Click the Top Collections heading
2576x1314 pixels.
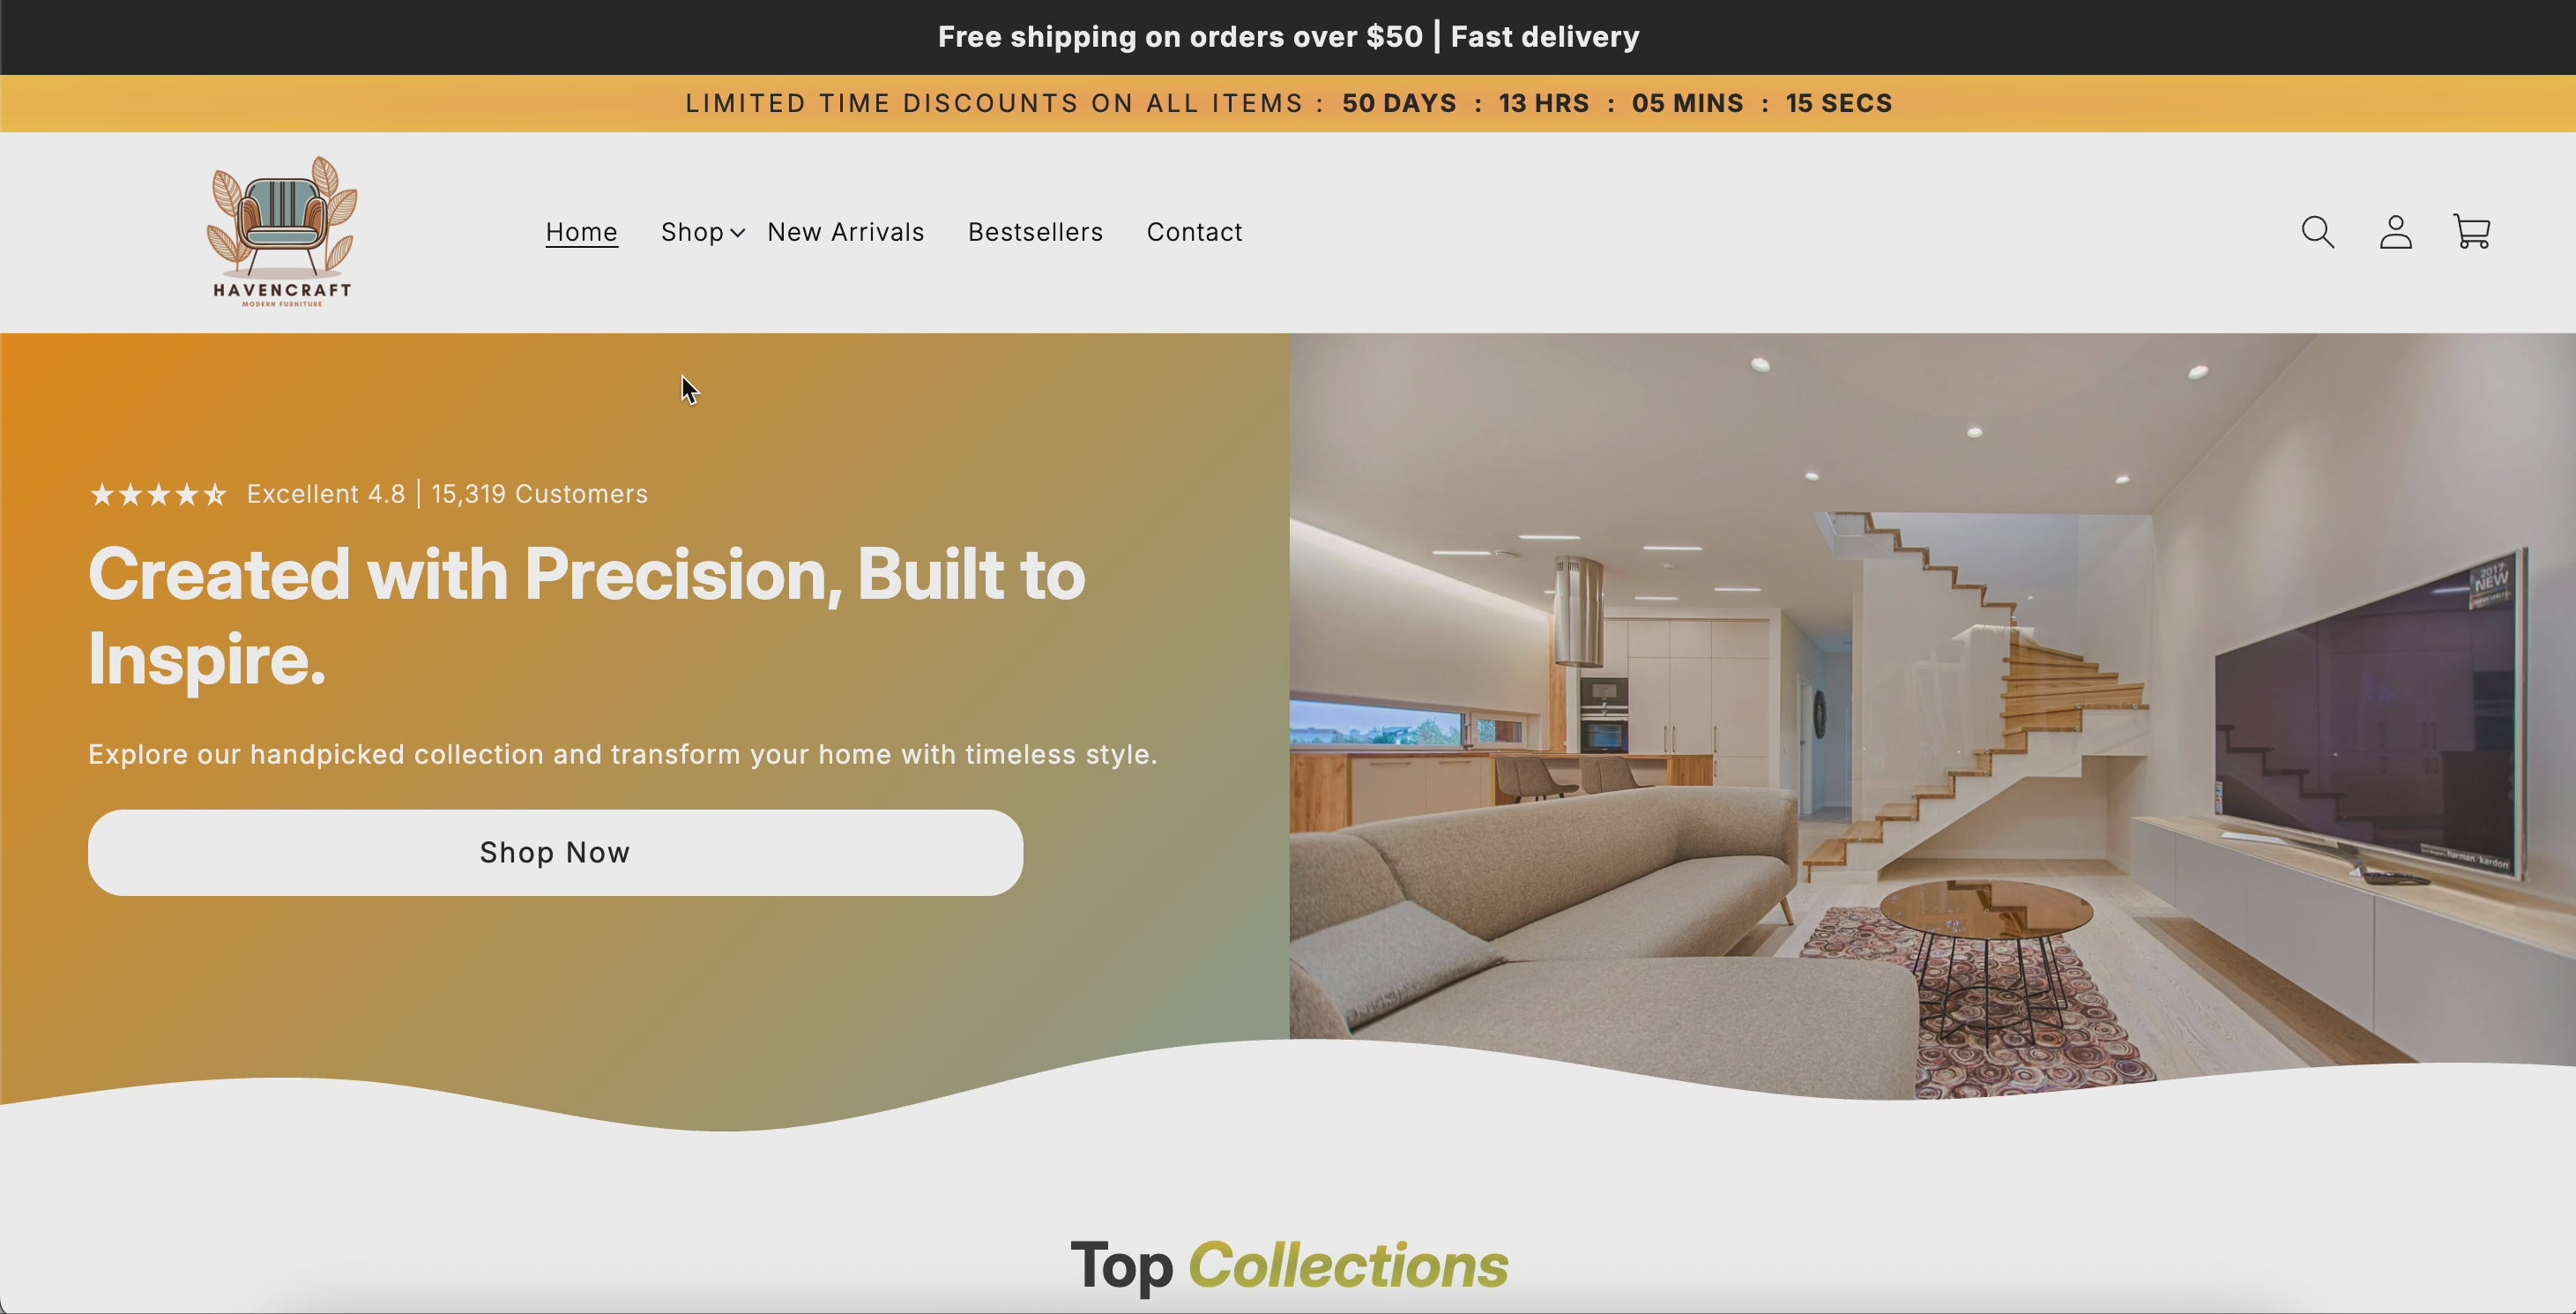coord(1288,1265)
